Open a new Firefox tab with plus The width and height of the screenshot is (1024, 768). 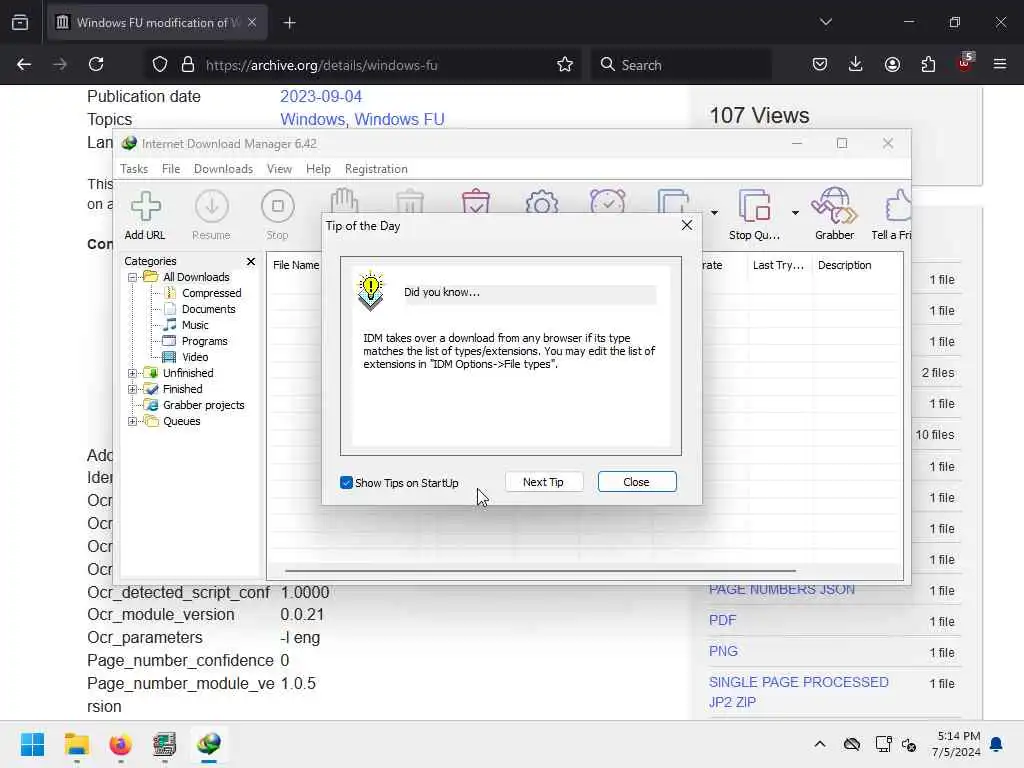pyautogui.click(x=289, y=23)
